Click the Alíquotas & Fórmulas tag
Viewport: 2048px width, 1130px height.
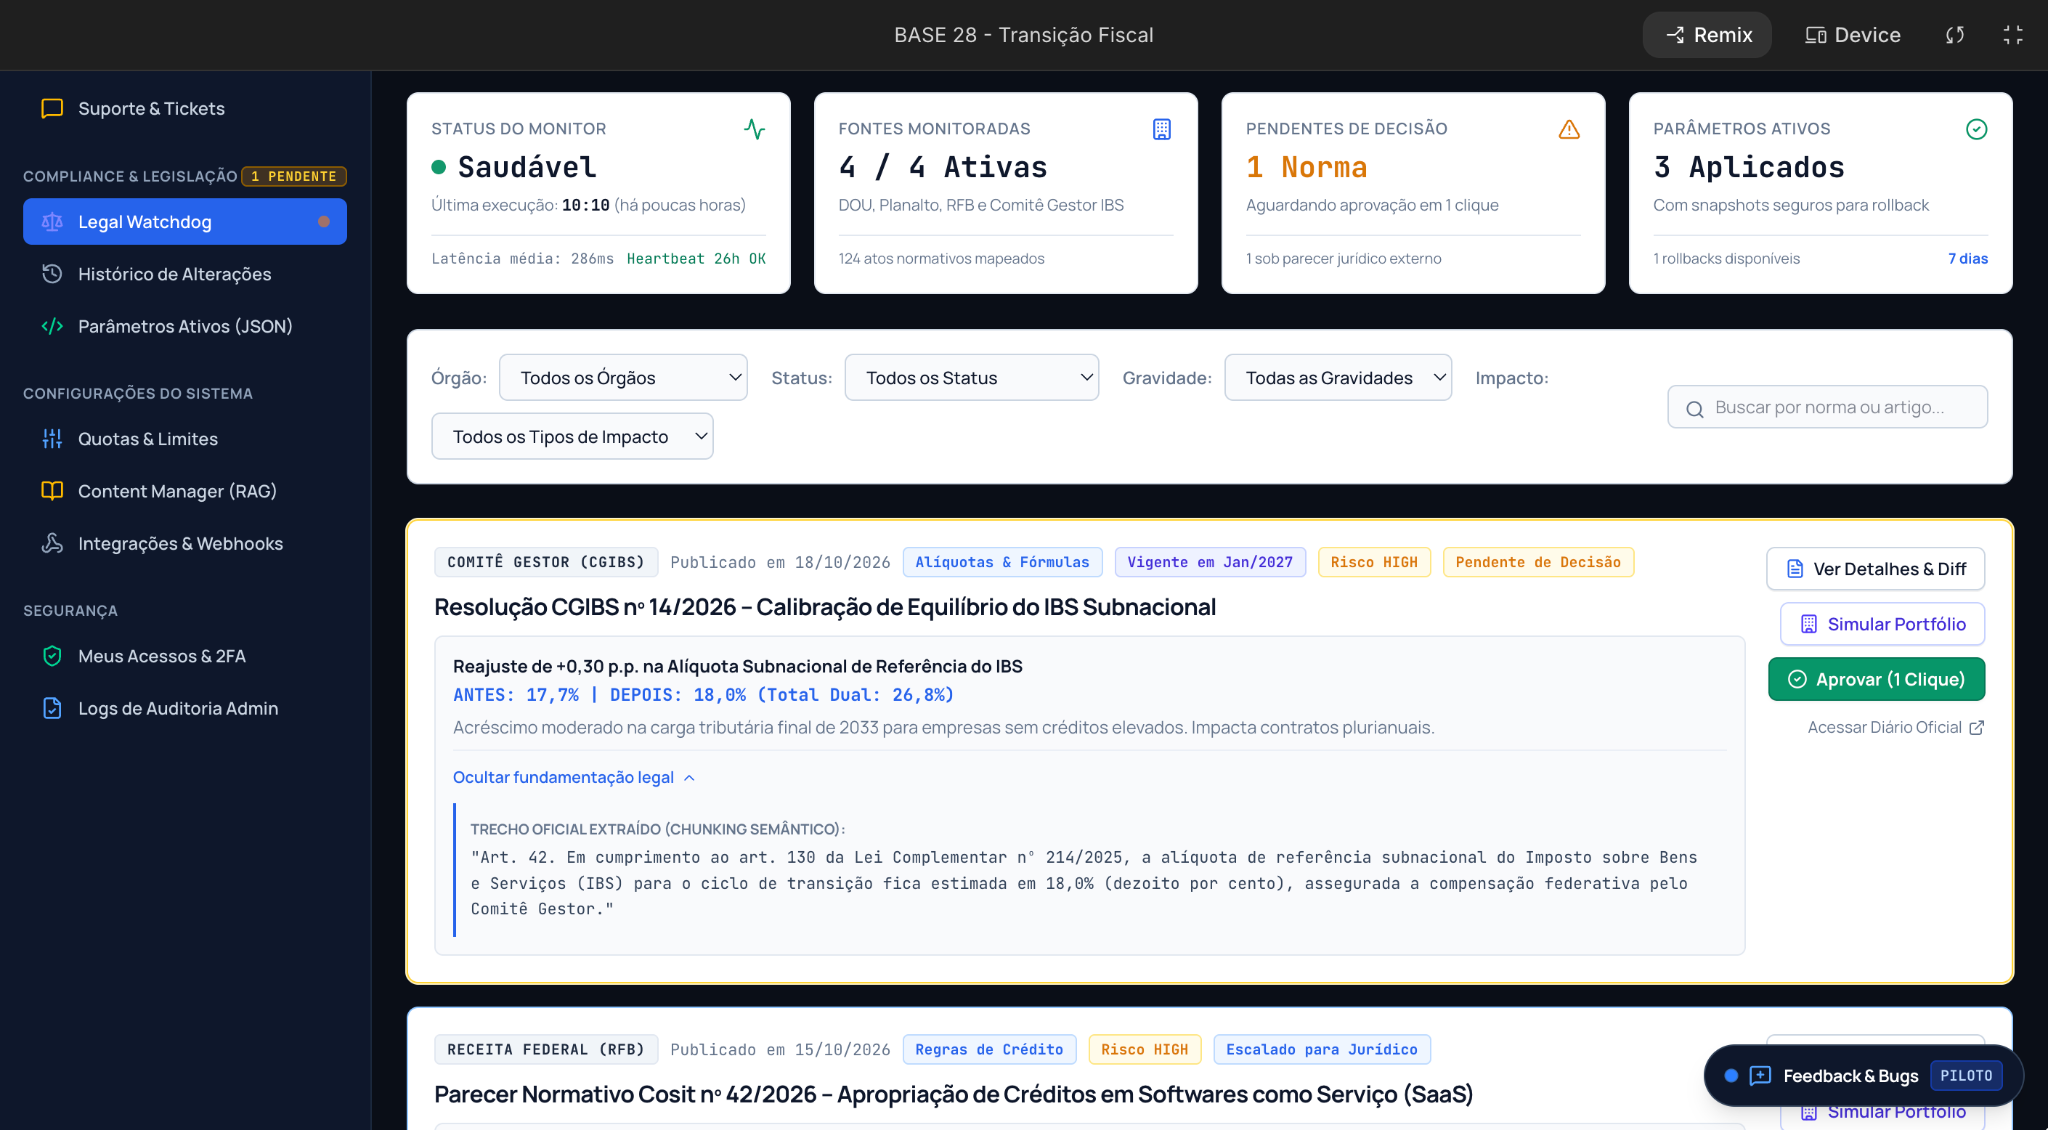(x=1002, y=562)
